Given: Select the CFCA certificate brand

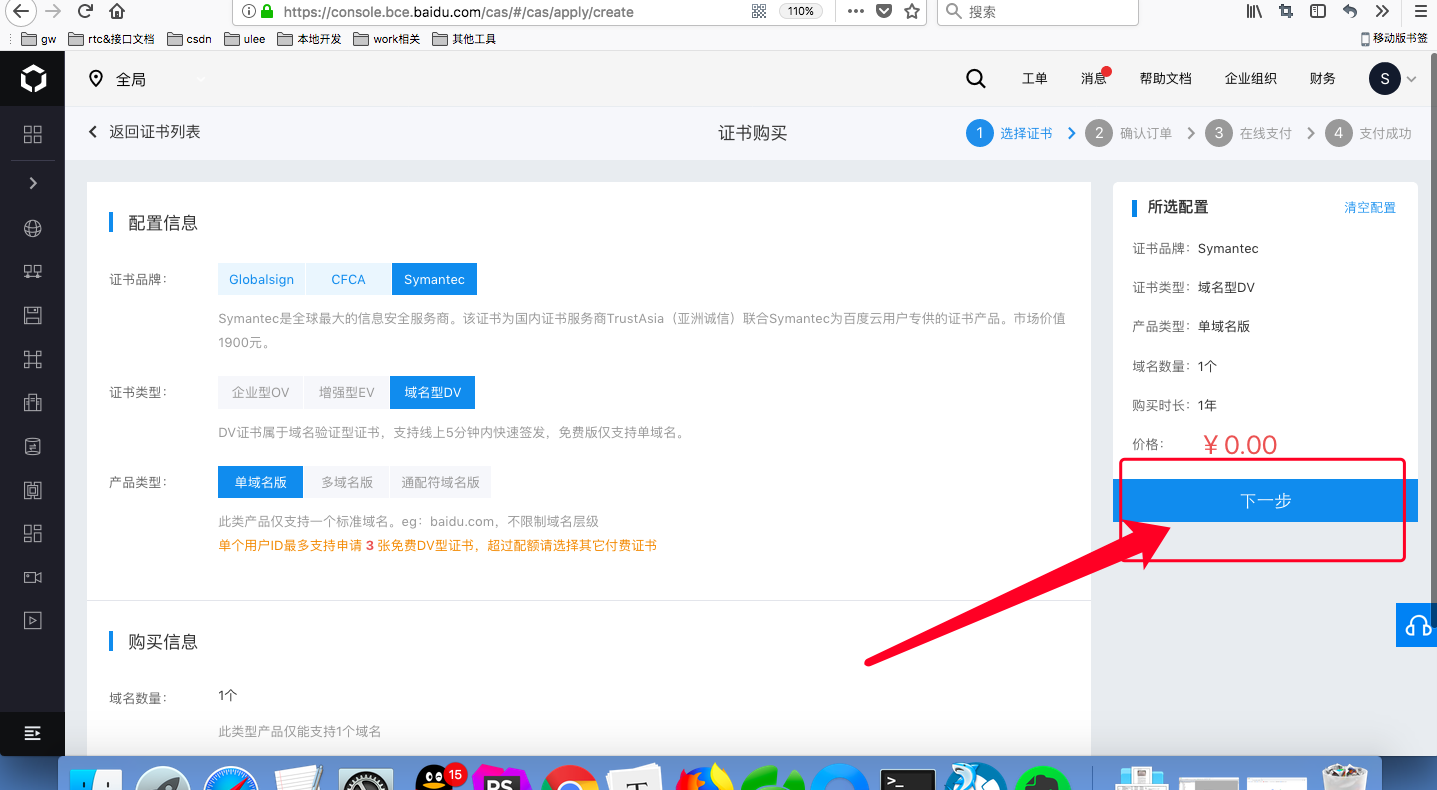Looking at the screenshot, I should 348,280.
